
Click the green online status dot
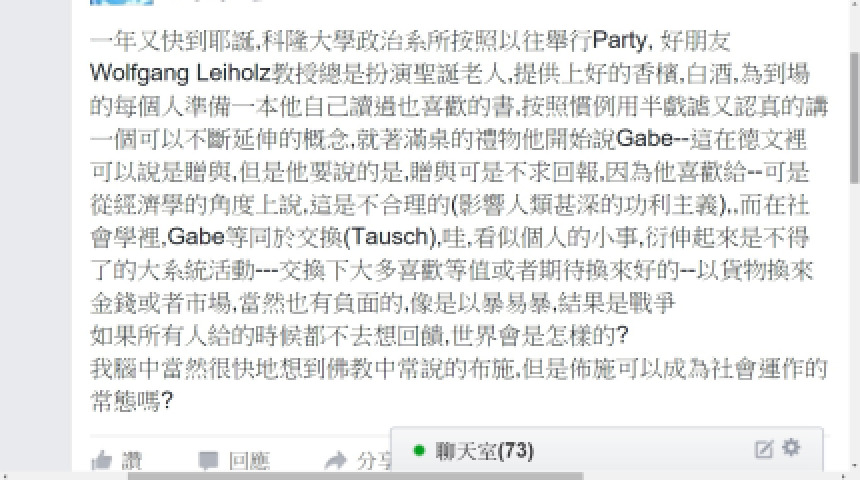click(419, 451)
